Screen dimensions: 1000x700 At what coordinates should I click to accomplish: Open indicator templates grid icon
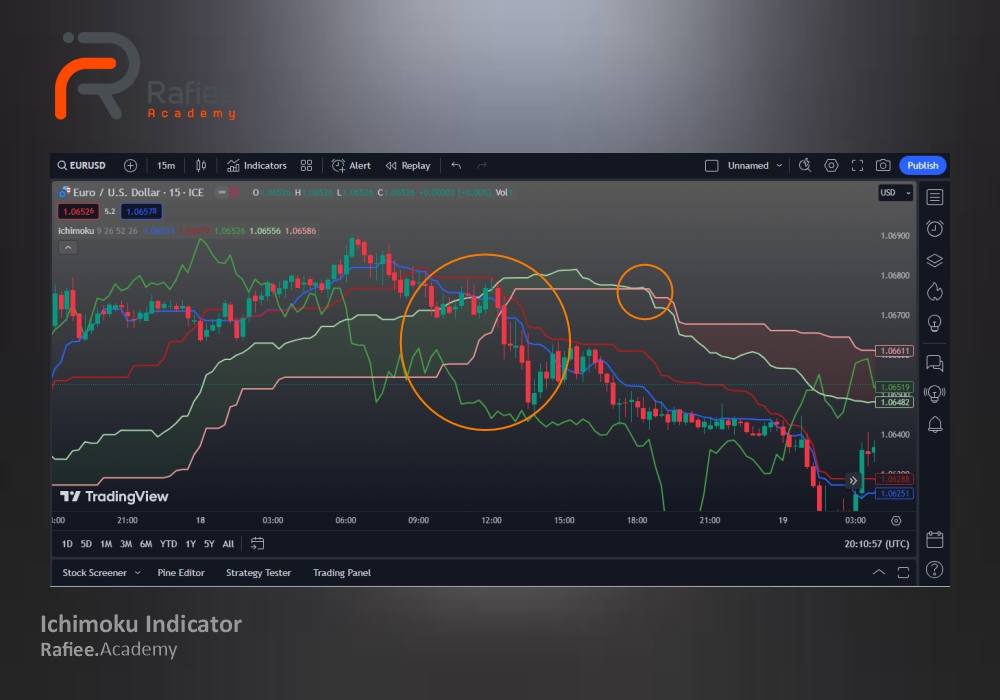[x=306, y=166]
